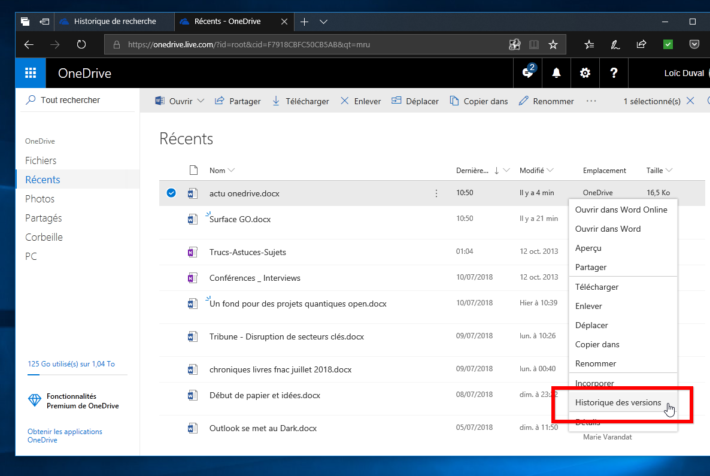Screen dimensions: 710x476
Task: Open new browser tab with plus
Action: [x=304, y=22]
